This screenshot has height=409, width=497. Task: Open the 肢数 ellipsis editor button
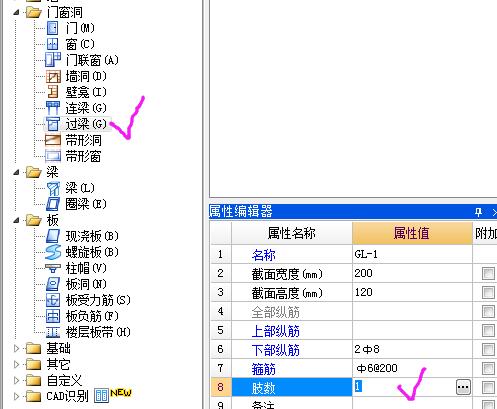click(x=463, y=387)
